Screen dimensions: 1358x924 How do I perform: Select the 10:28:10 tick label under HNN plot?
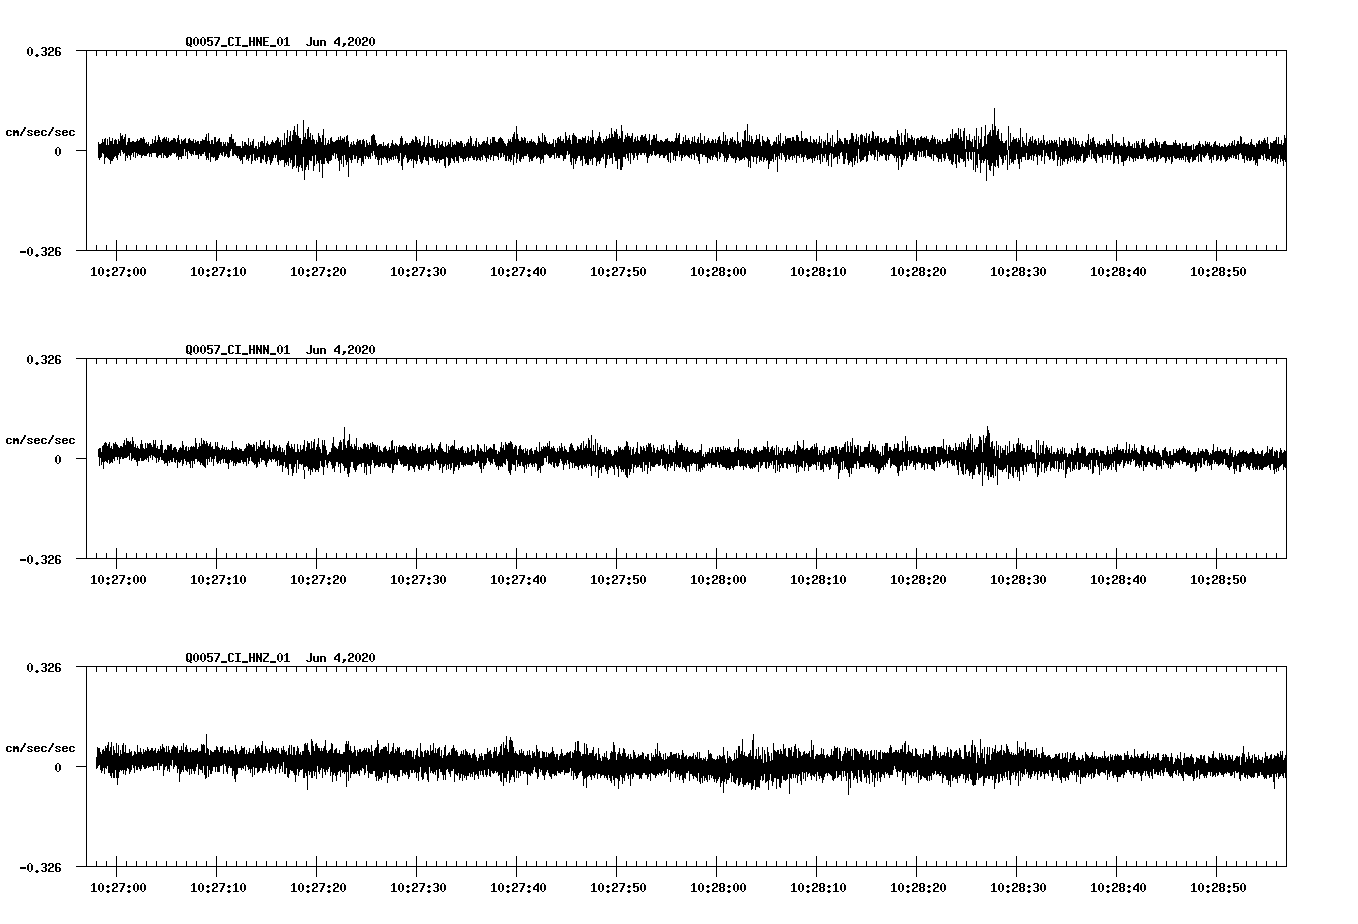(x=818, y=579)
